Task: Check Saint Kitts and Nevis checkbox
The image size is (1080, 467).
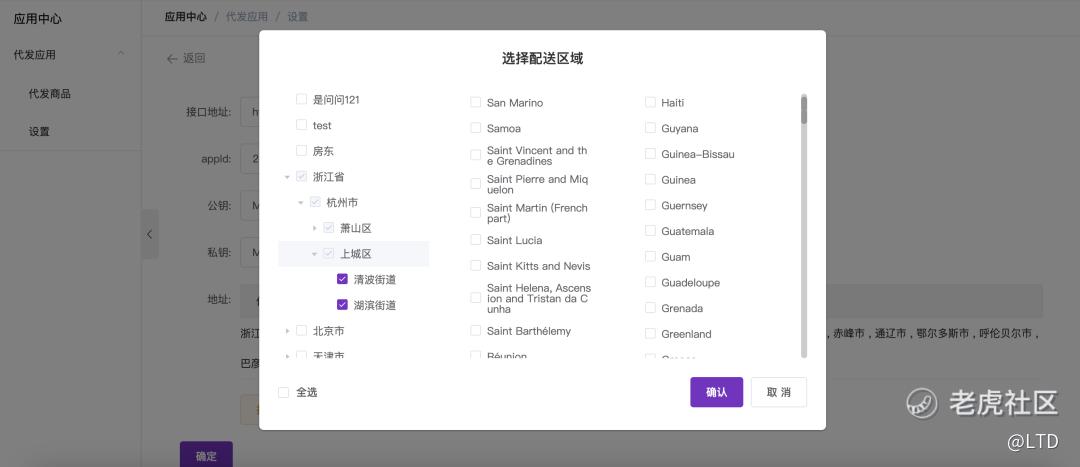Action: [x=475, y=265]
